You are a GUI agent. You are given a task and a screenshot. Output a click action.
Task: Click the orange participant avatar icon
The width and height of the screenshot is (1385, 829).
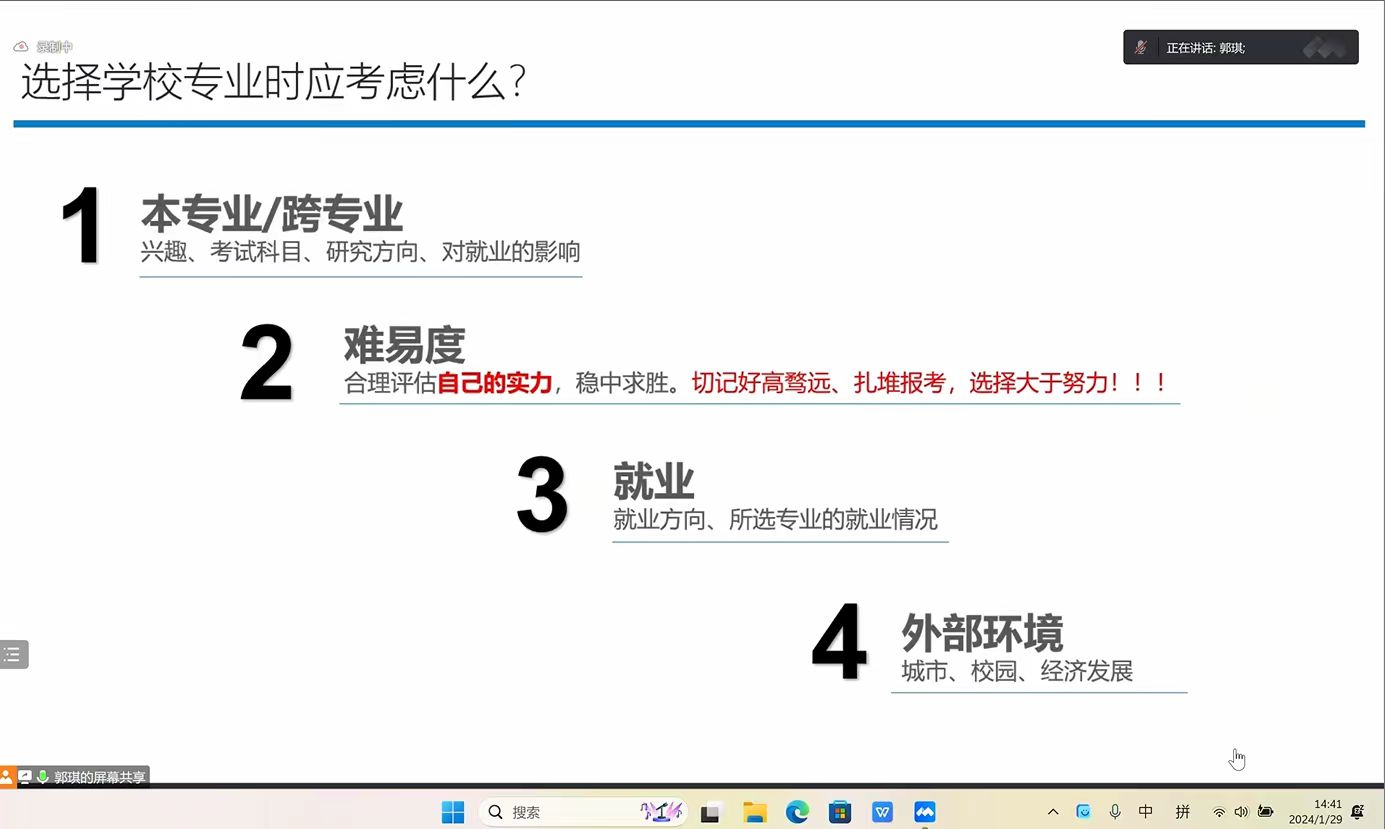click(7, 777)
